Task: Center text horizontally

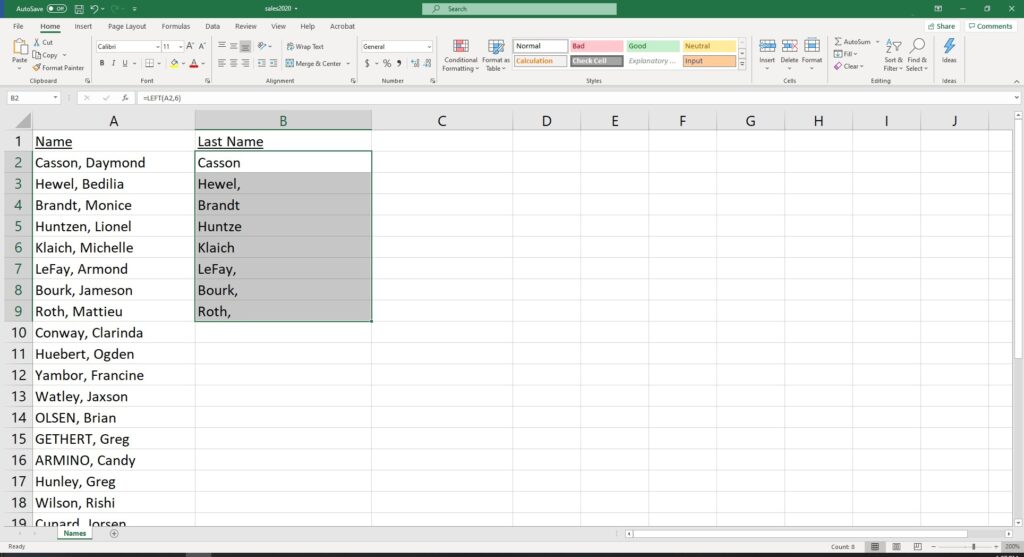Action: [233, 63]
